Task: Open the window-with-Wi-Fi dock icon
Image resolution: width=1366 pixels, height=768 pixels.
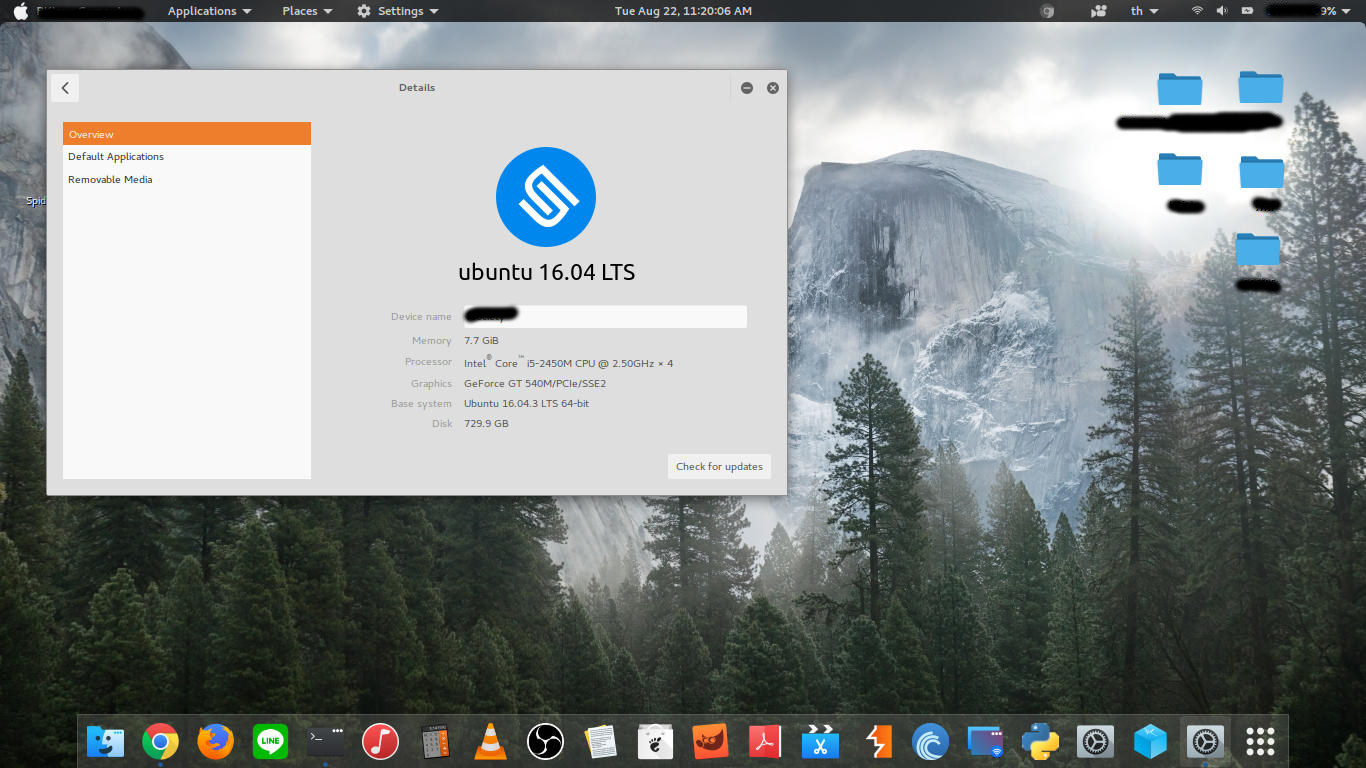Action: 986,742
